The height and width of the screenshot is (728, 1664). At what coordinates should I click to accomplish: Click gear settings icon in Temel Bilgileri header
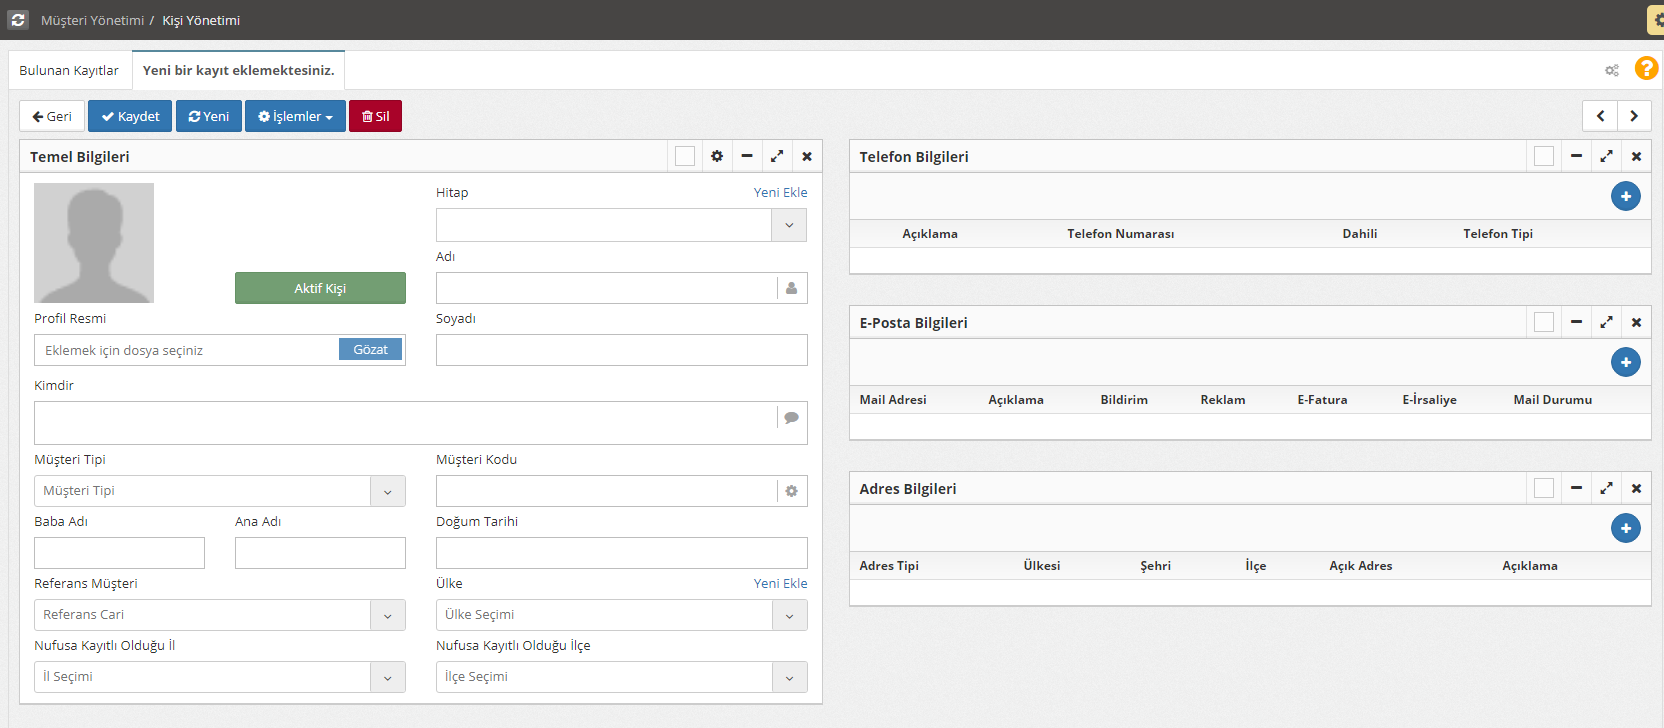pyautogui.click(x=717, y=156)
